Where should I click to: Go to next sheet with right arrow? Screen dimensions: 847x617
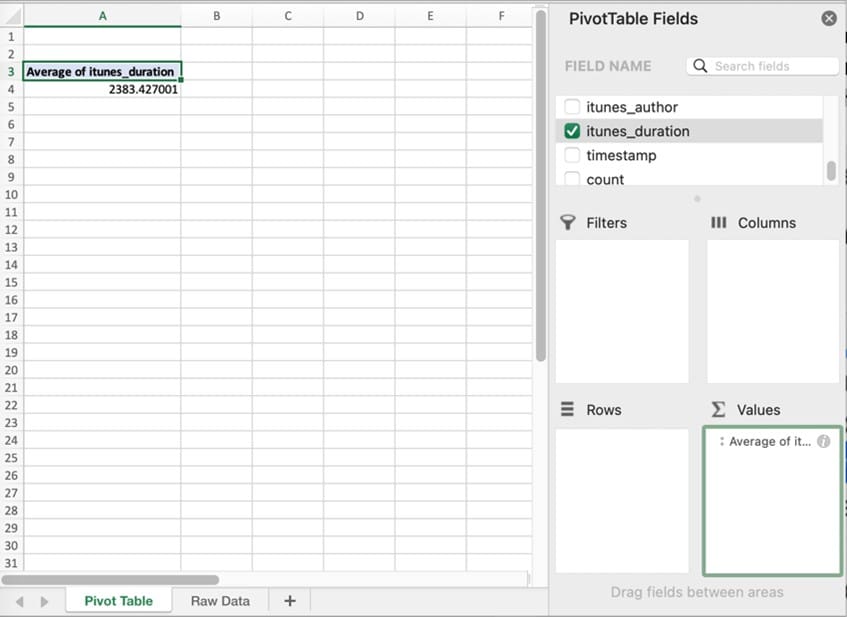[44, 601]
